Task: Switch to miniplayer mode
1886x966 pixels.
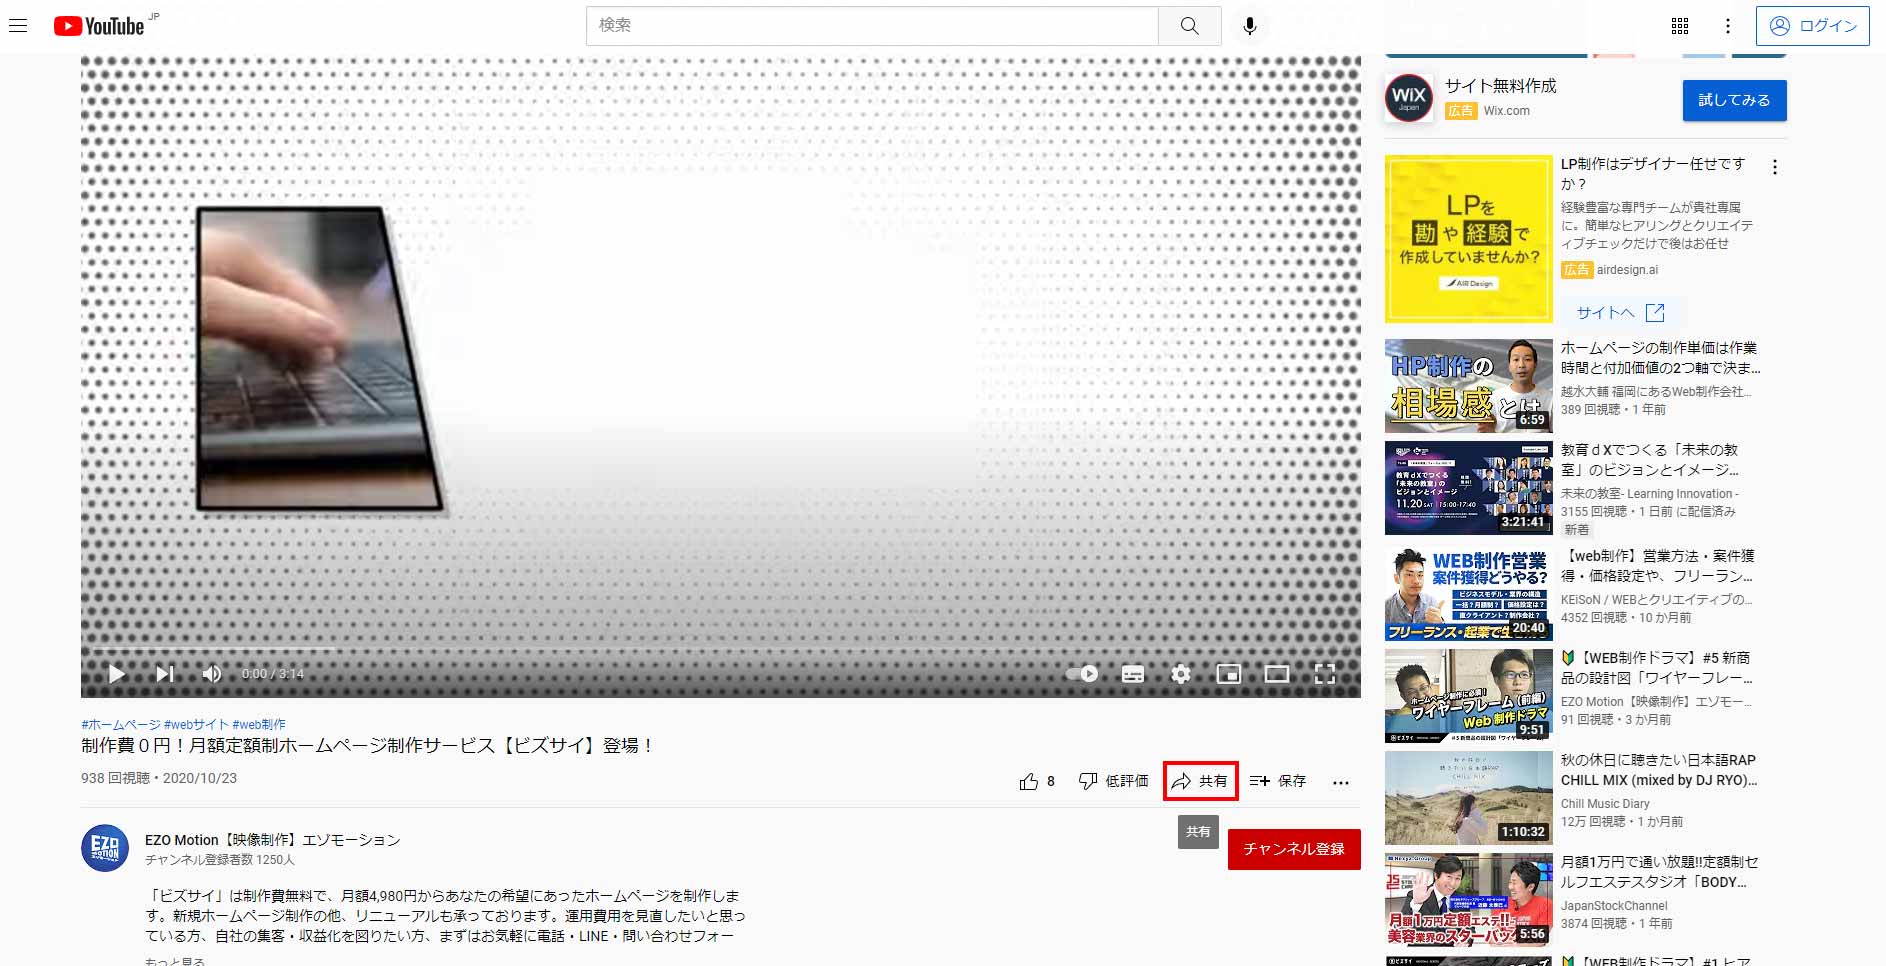Action: point(1228,674)
